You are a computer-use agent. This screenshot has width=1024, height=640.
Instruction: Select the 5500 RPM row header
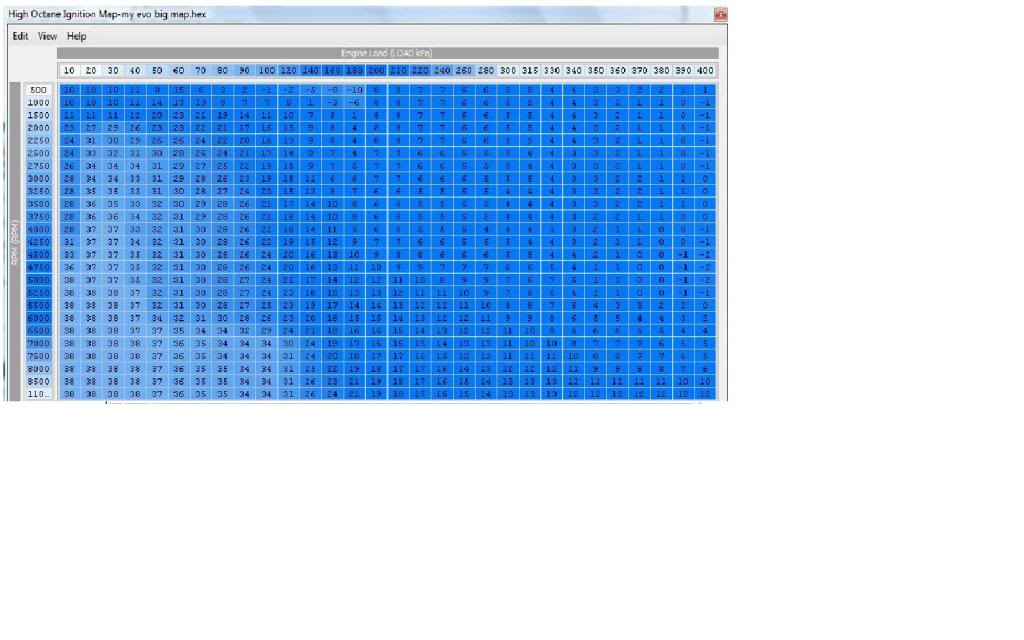(x=39, y=305)
